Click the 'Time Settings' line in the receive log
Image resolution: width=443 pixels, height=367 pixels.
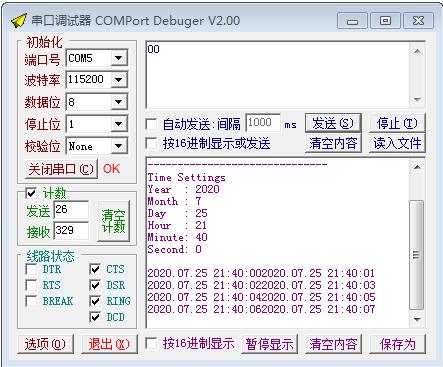pos(187,177)
